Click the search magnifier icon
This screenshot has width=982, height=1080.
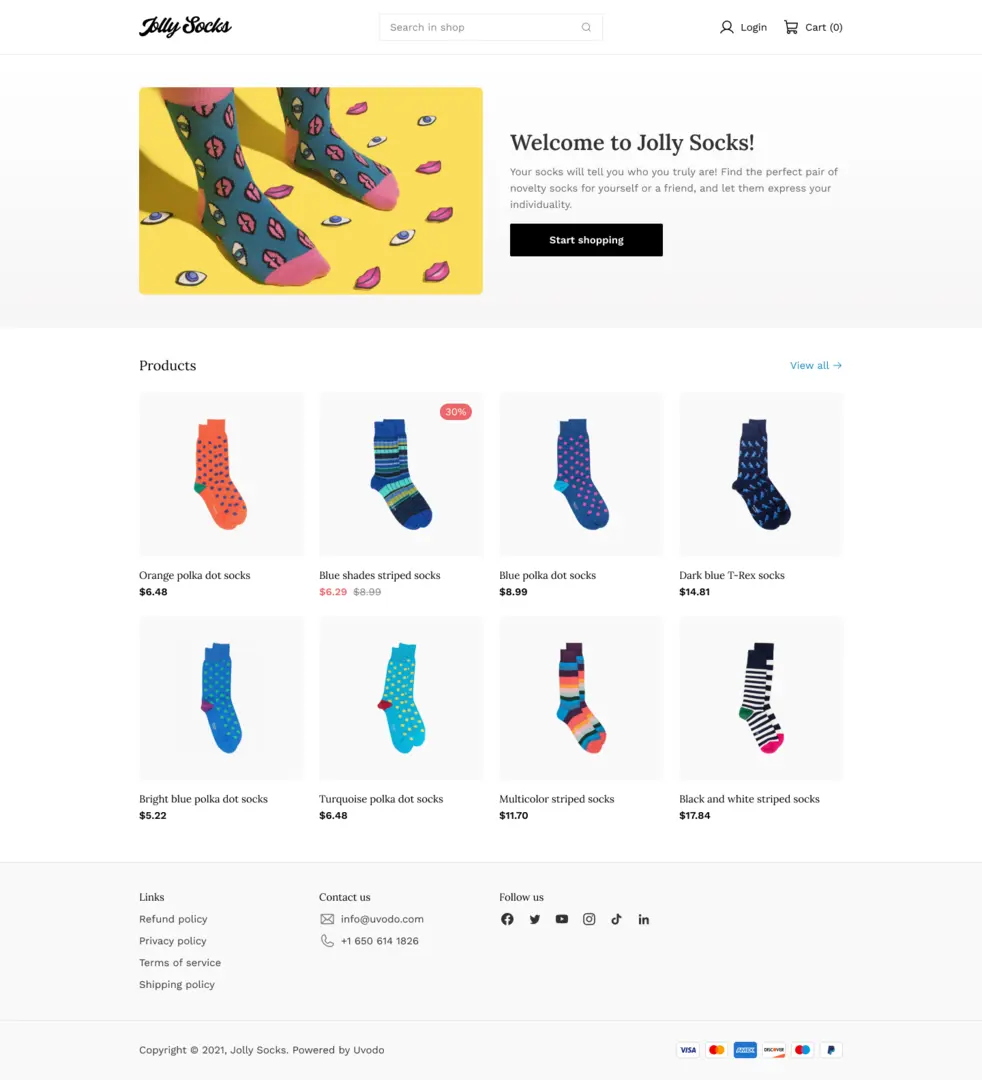[586, 28]
